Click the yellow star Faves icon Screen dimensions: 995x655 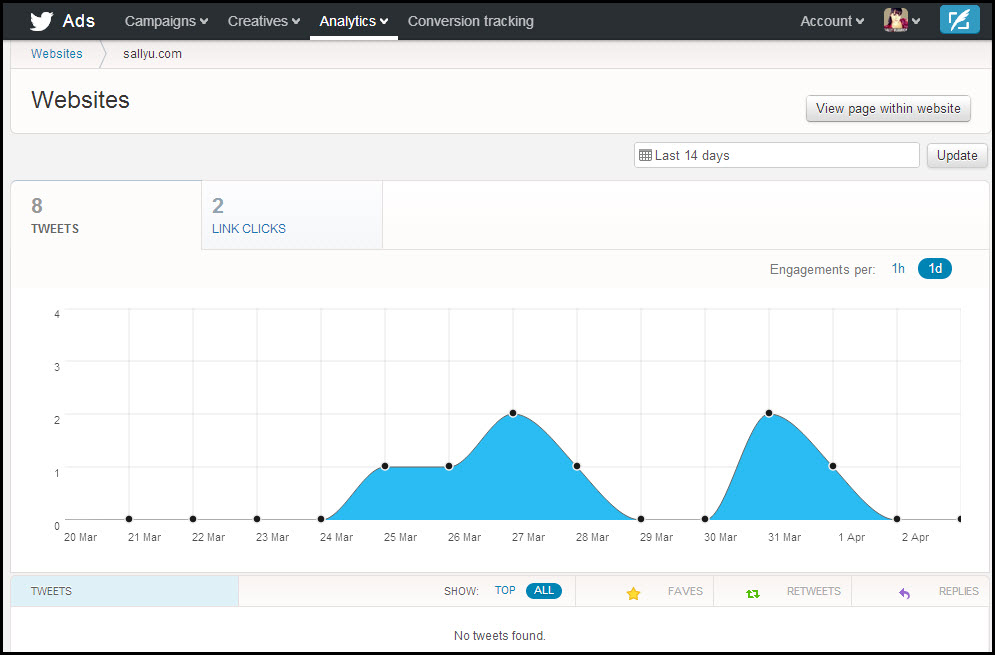pos(633,593)
